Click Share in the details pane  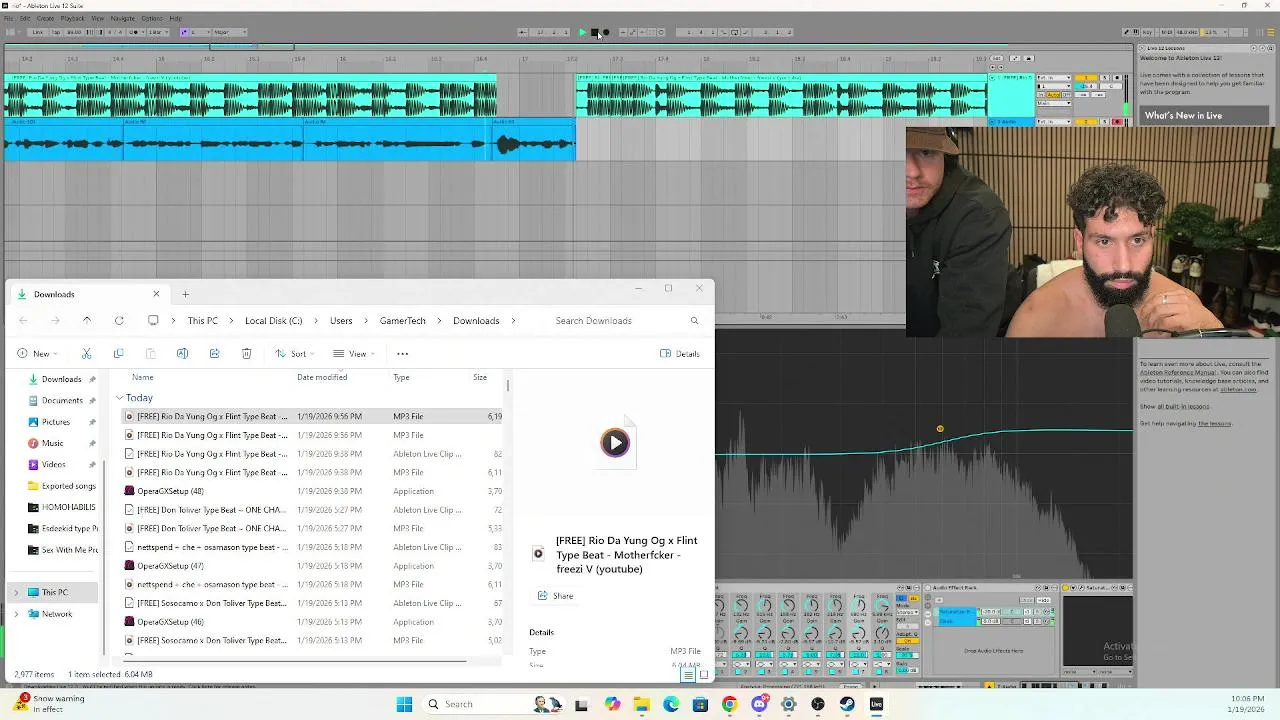point(555,596)
